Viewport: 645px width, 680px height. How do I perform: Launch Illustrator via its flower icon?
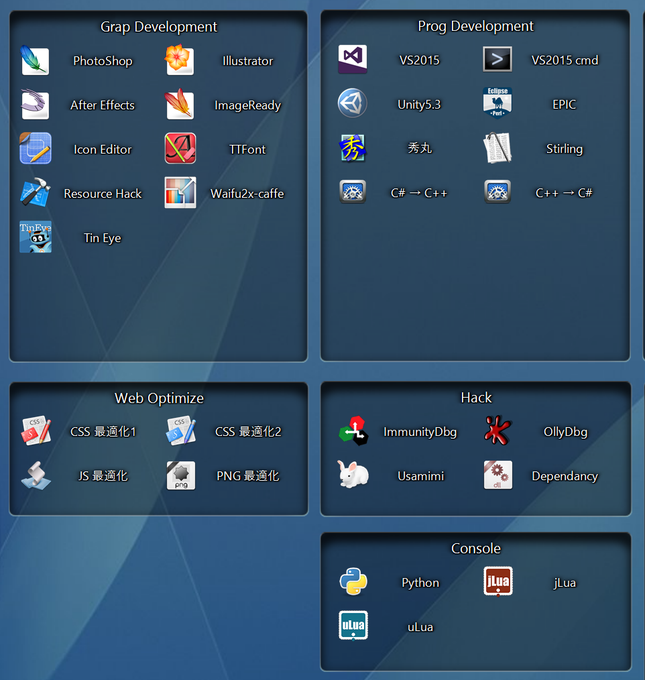pyautogui.click(x=179, y=60)
